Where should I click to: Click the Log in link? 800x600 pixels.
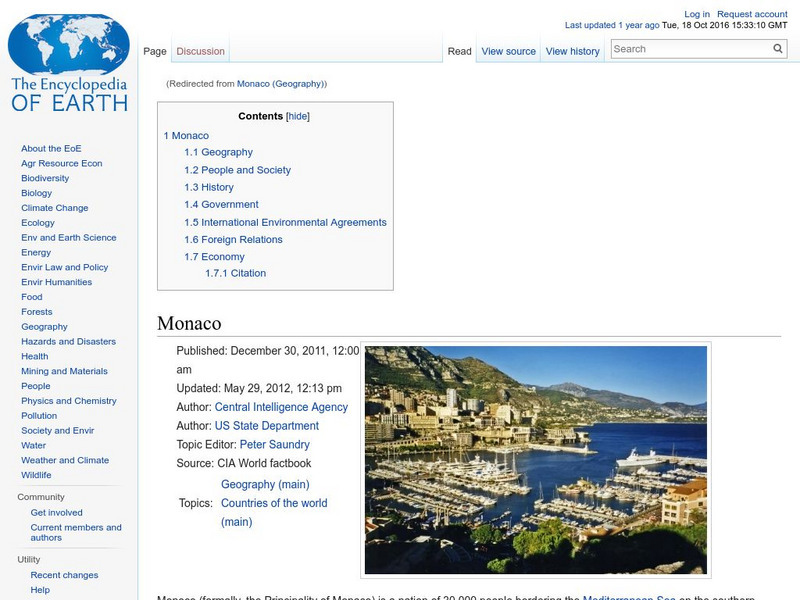pyautogui.click(x=696, y=14)
